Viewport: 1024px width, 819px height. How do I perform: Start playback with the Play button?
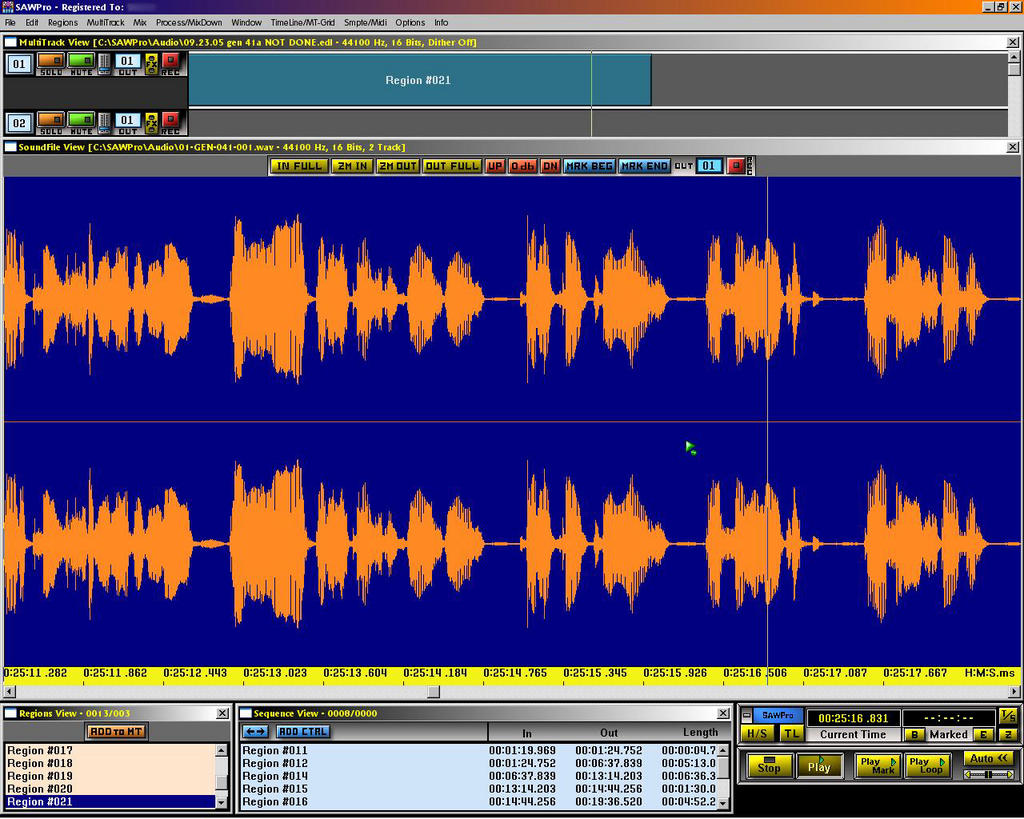[x=819, y=765]
